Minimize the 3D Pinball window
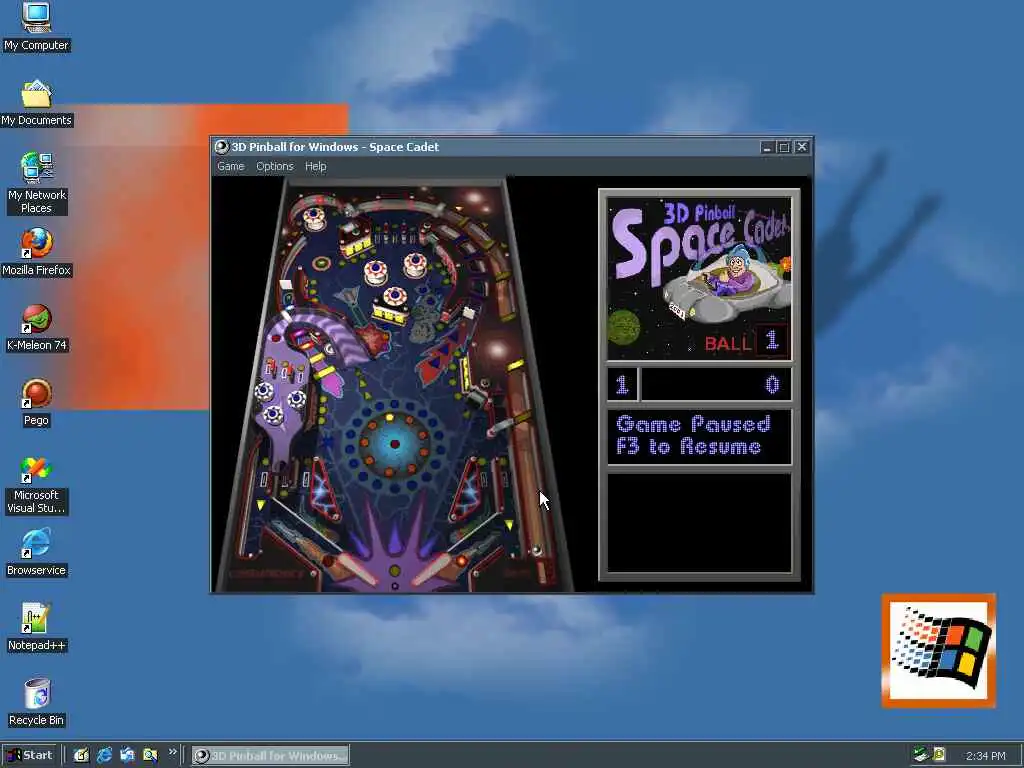Image resolution: width=1024 pixels, height=768 pixels. point(767,148)
